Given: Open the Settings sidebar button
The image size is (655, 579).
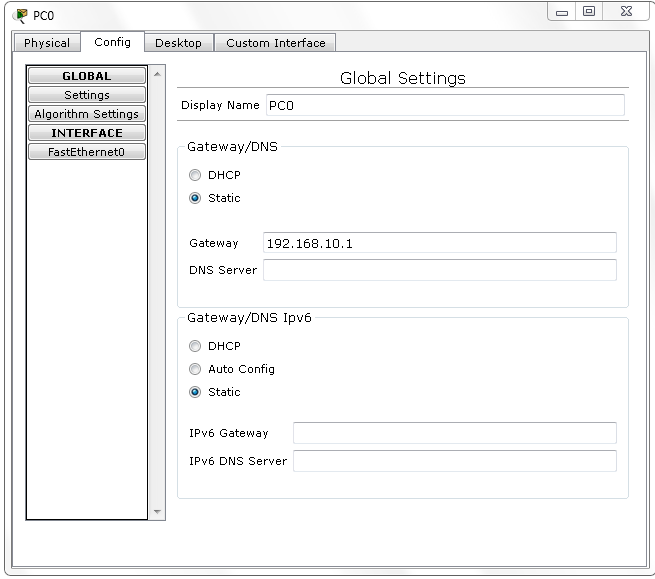Looking at the screenshot, I should [x=87, y=95].
